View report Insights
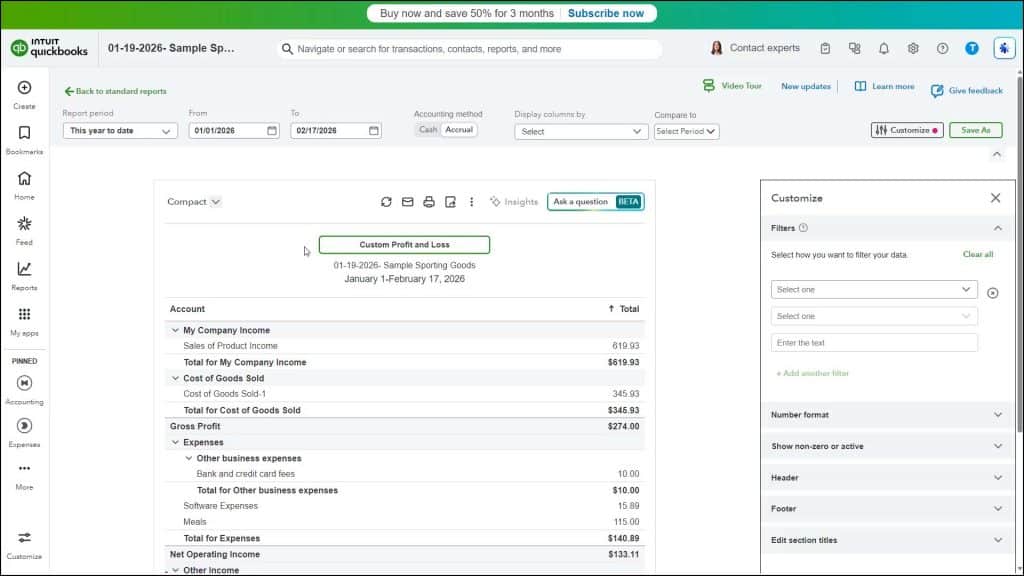 [x=514, y=201]
